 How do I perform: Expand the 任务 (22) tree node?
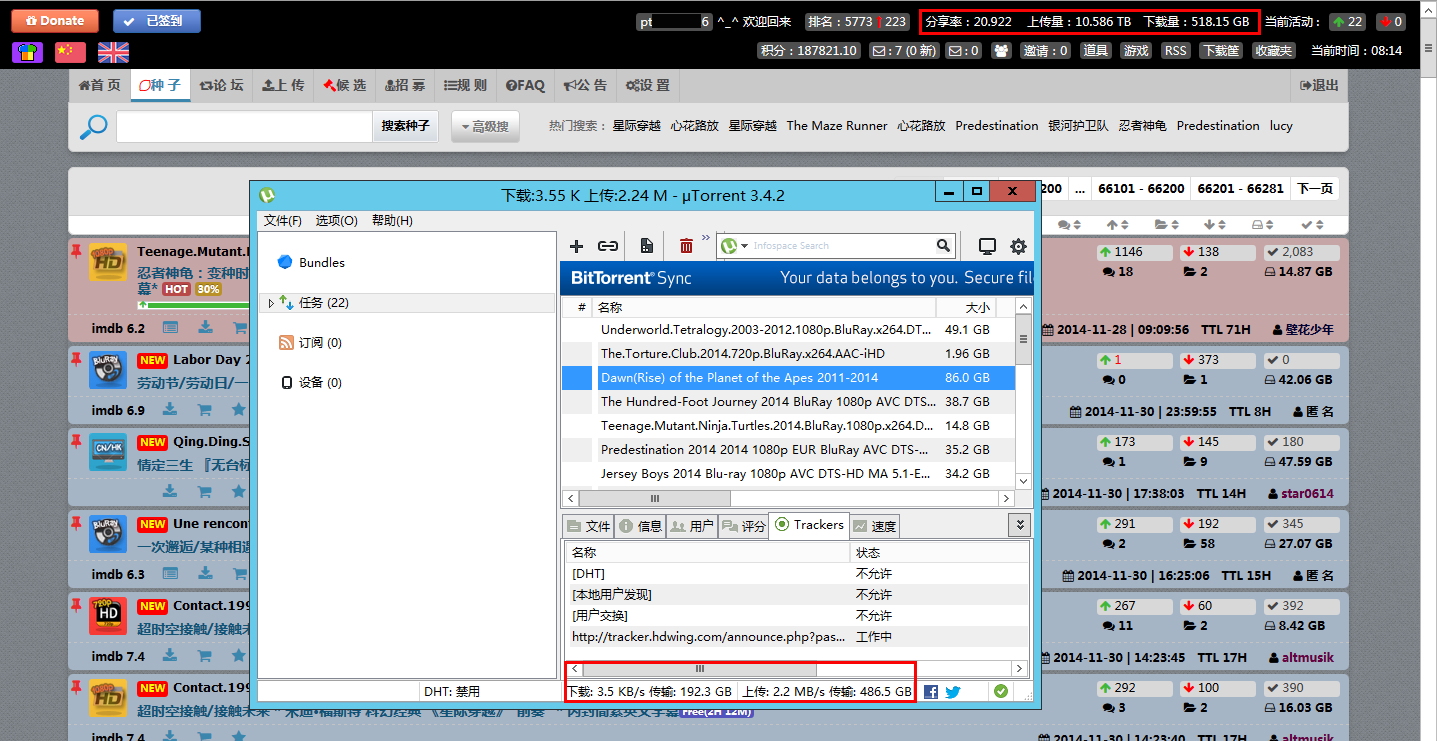coord(270,303)
